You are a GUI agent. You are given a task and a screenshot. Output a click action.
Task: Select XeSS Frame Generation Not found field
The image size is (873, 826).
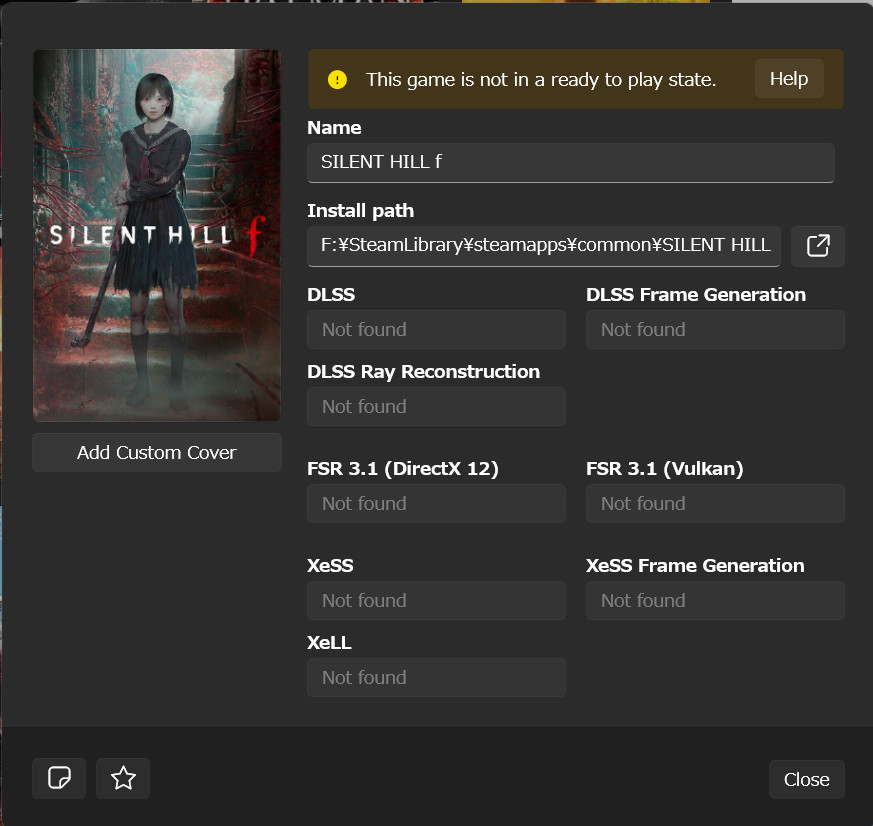tap(715, 601)
